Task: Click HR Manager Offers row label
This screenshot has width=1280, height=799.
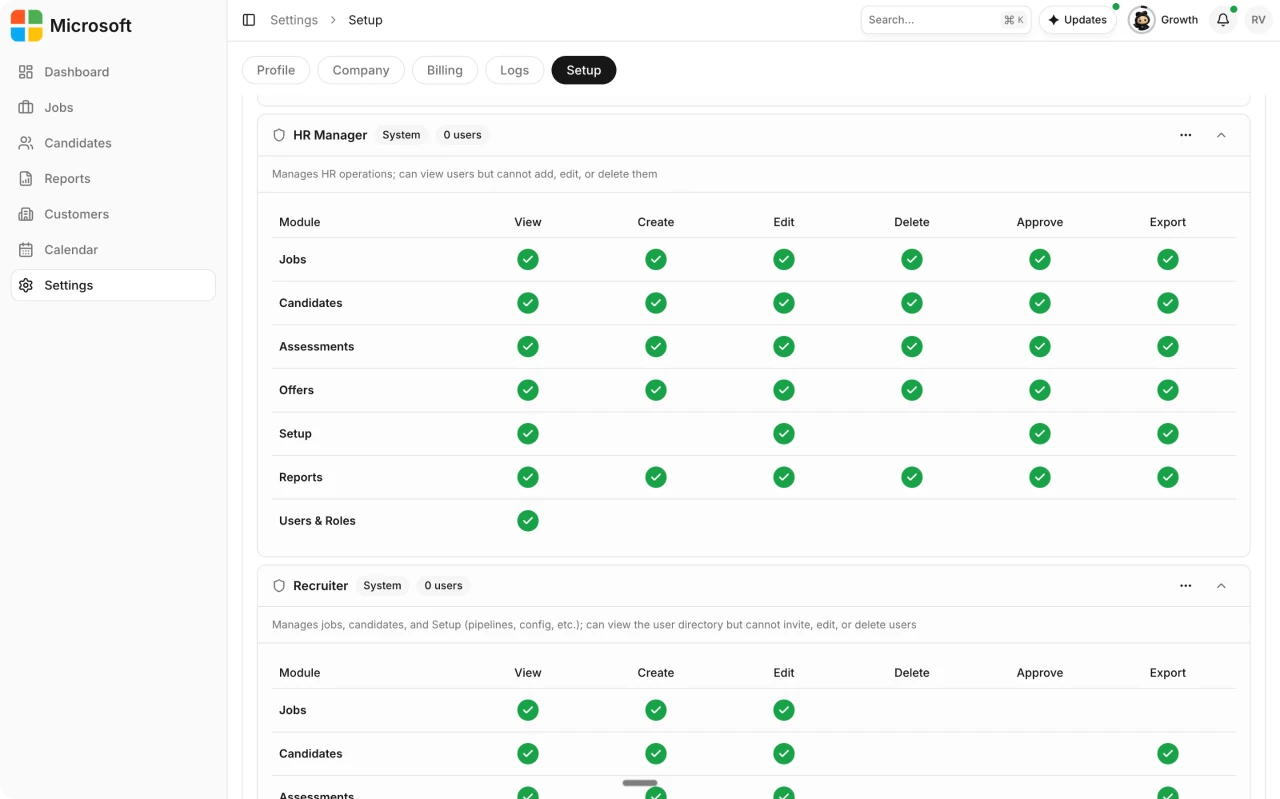Action: click(x=296, y=390)
